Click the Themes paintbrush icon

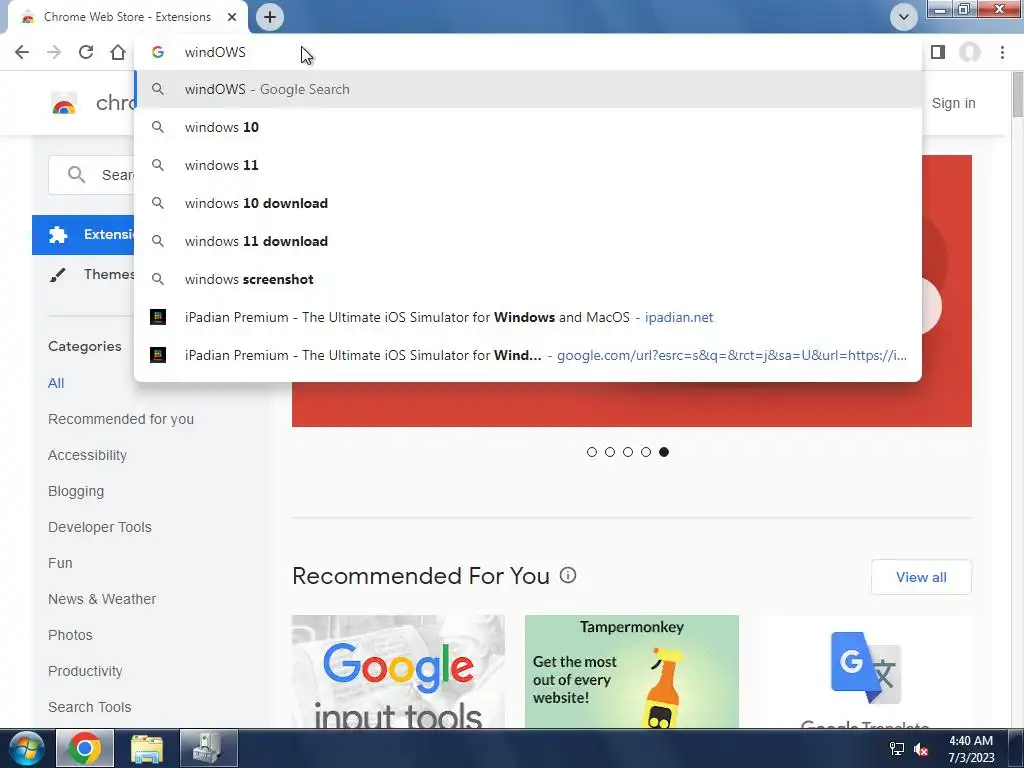[x=57, y=275]
